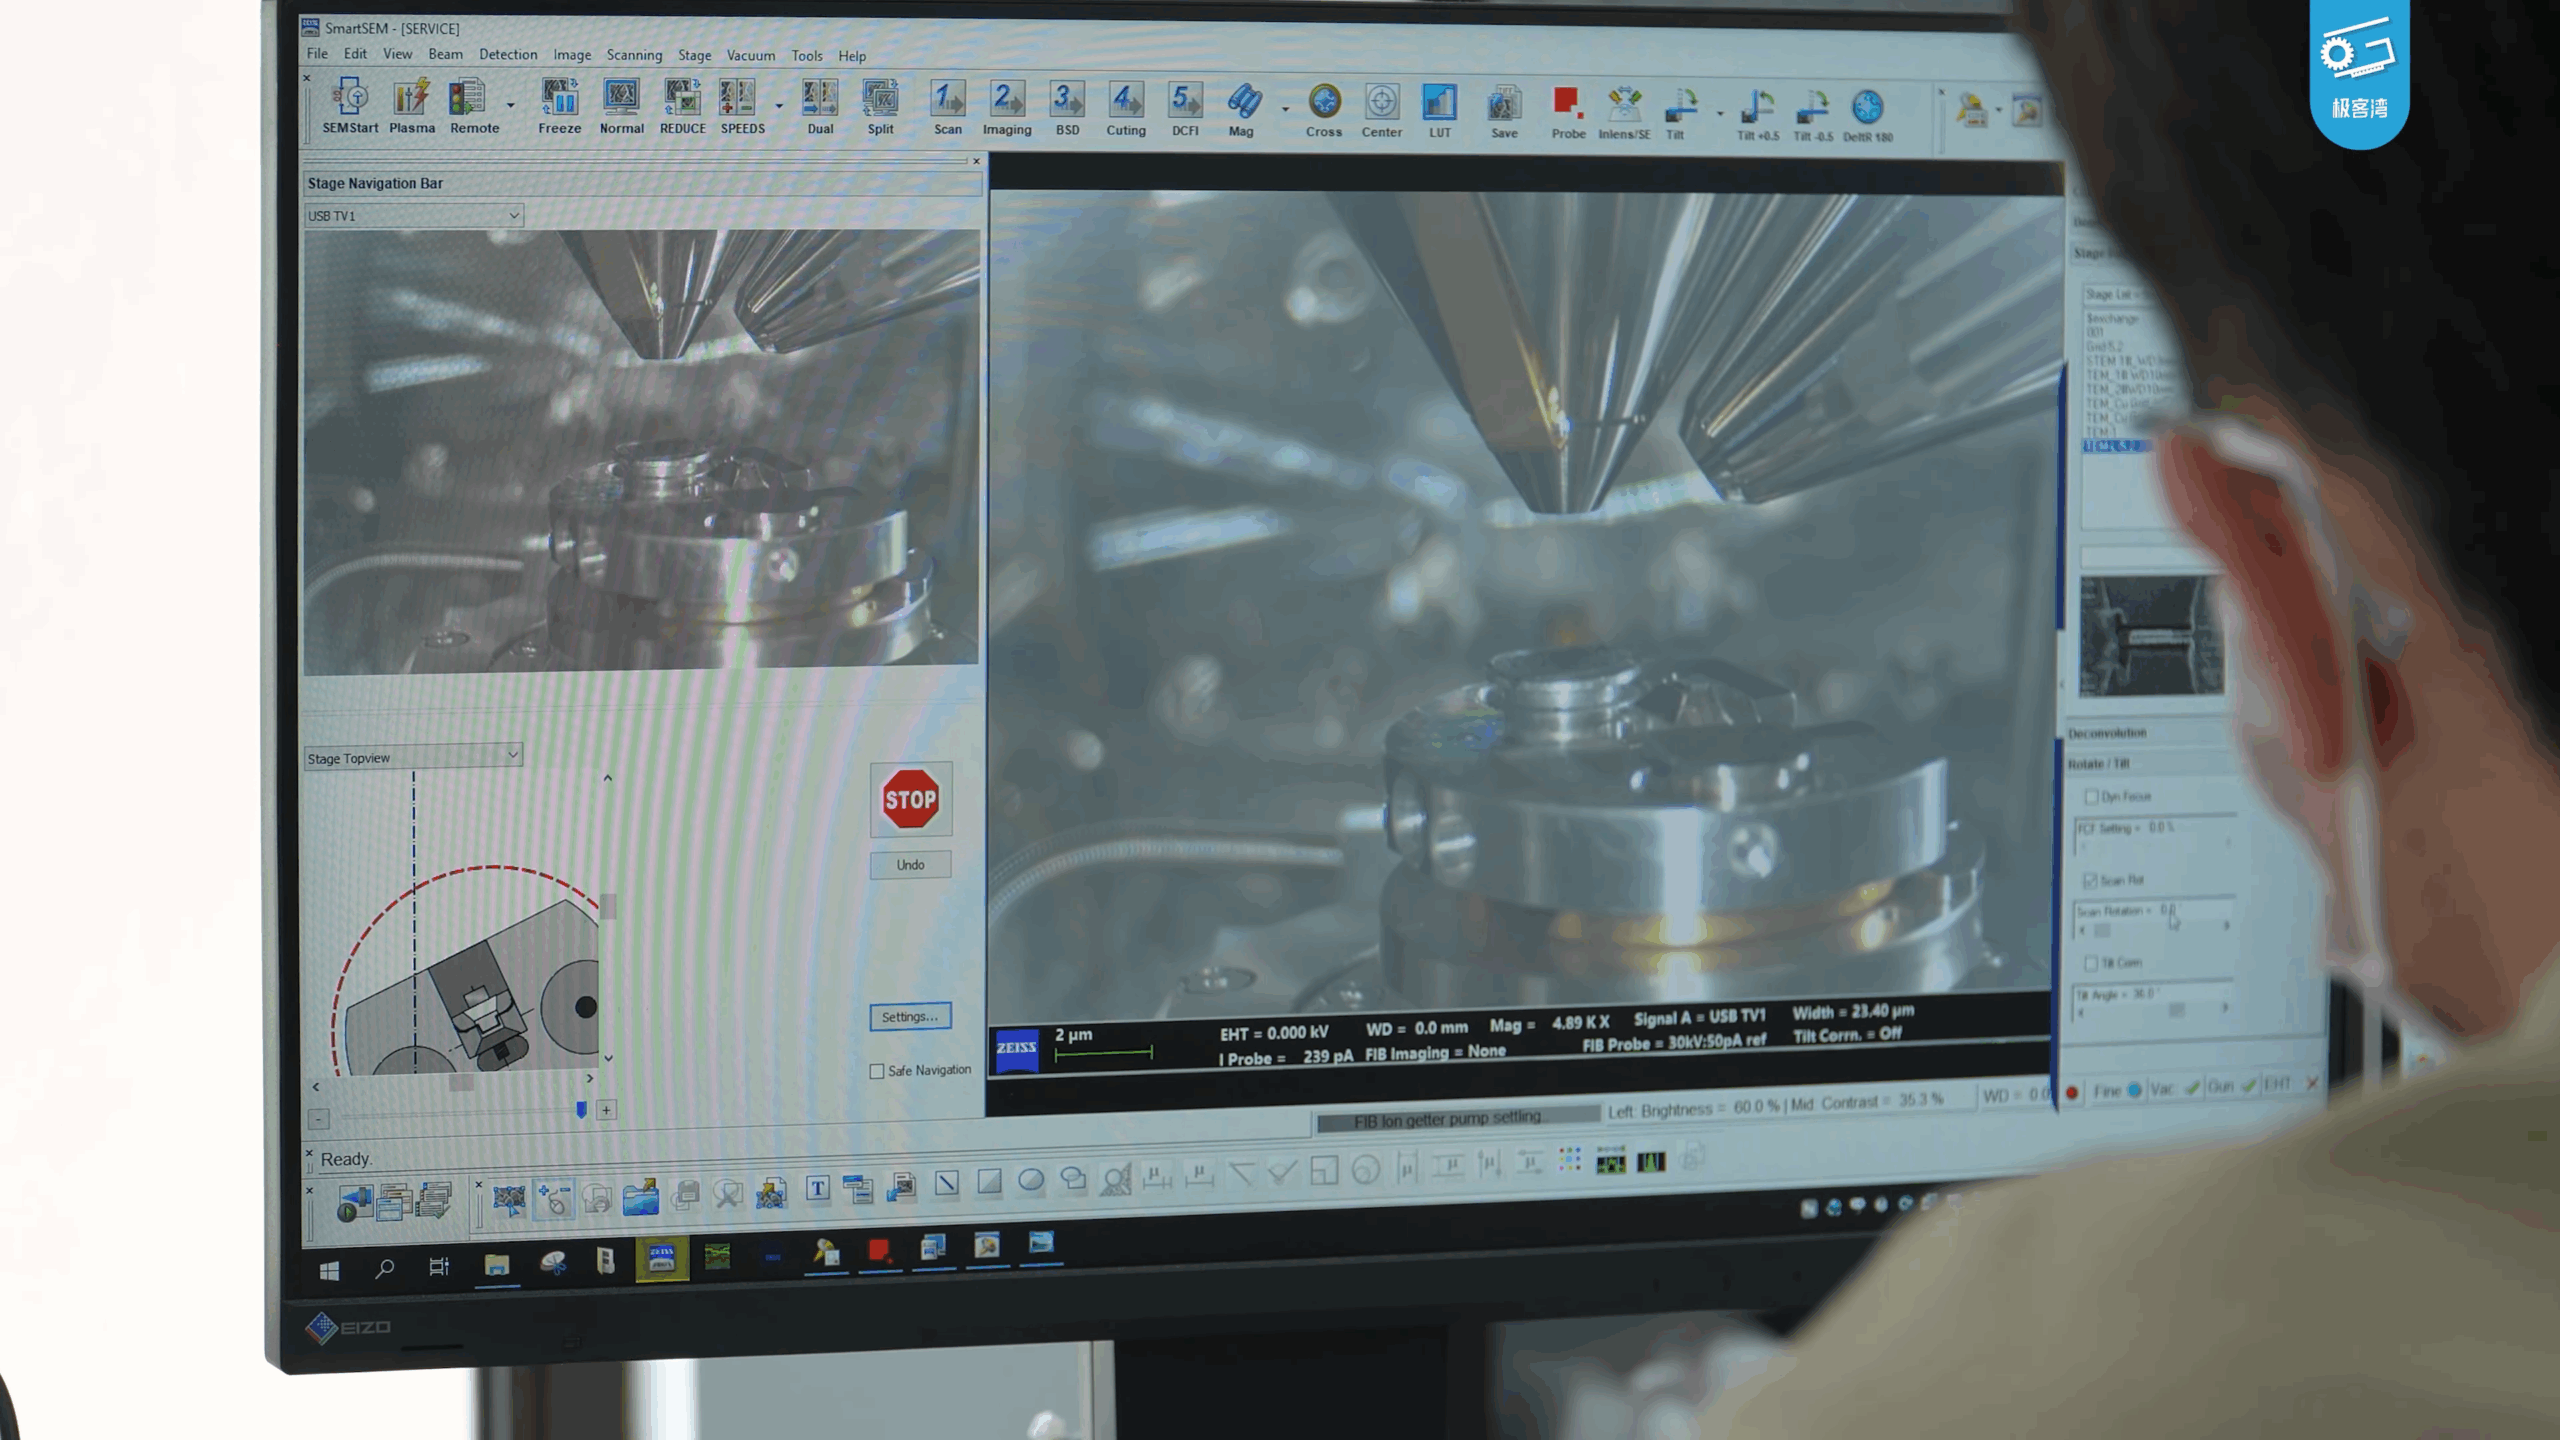Enable the Tilt Corr checkbox

(2090, 963)
